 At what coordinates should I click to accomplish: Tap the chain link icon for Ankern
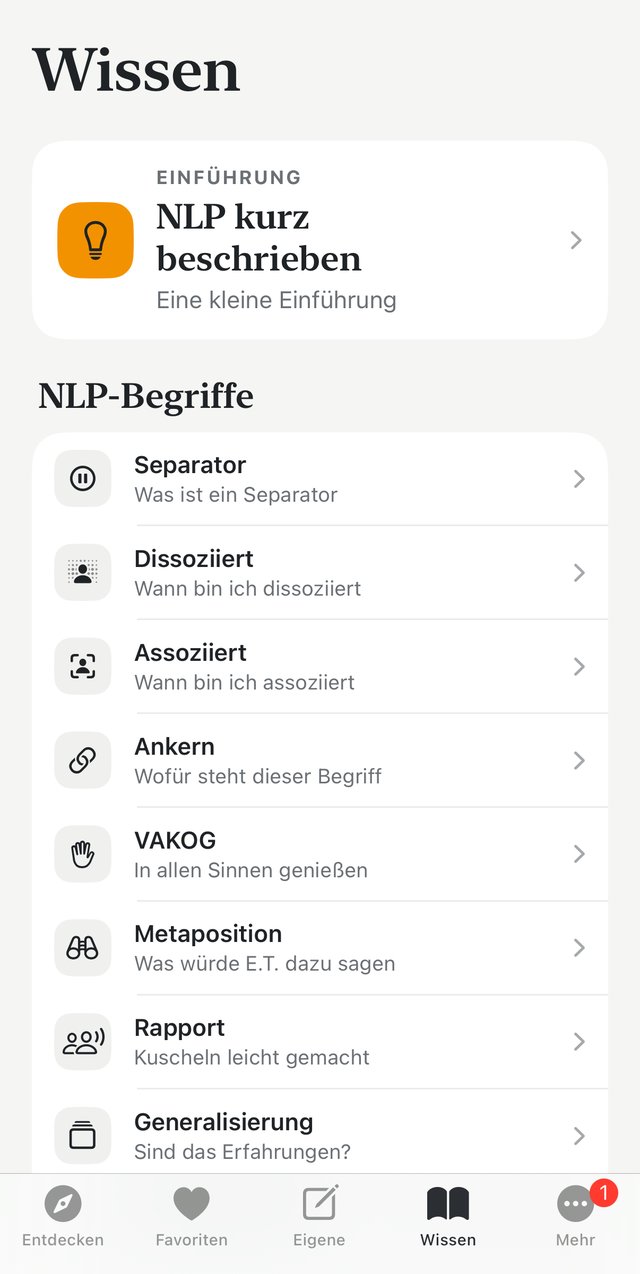pyautogui.click(x=83, y=761)
